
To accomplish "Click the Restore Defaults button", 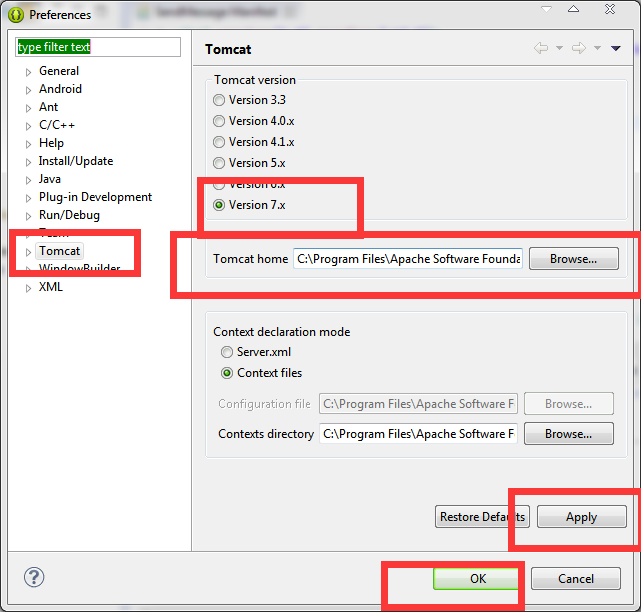I will coord(482,517).
